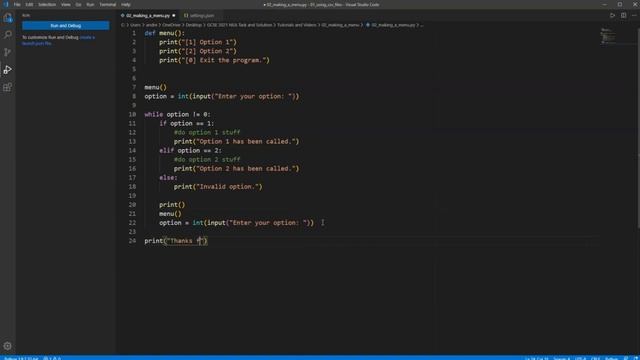
Task: Click the code minimap preview
Action: (608, 36)
